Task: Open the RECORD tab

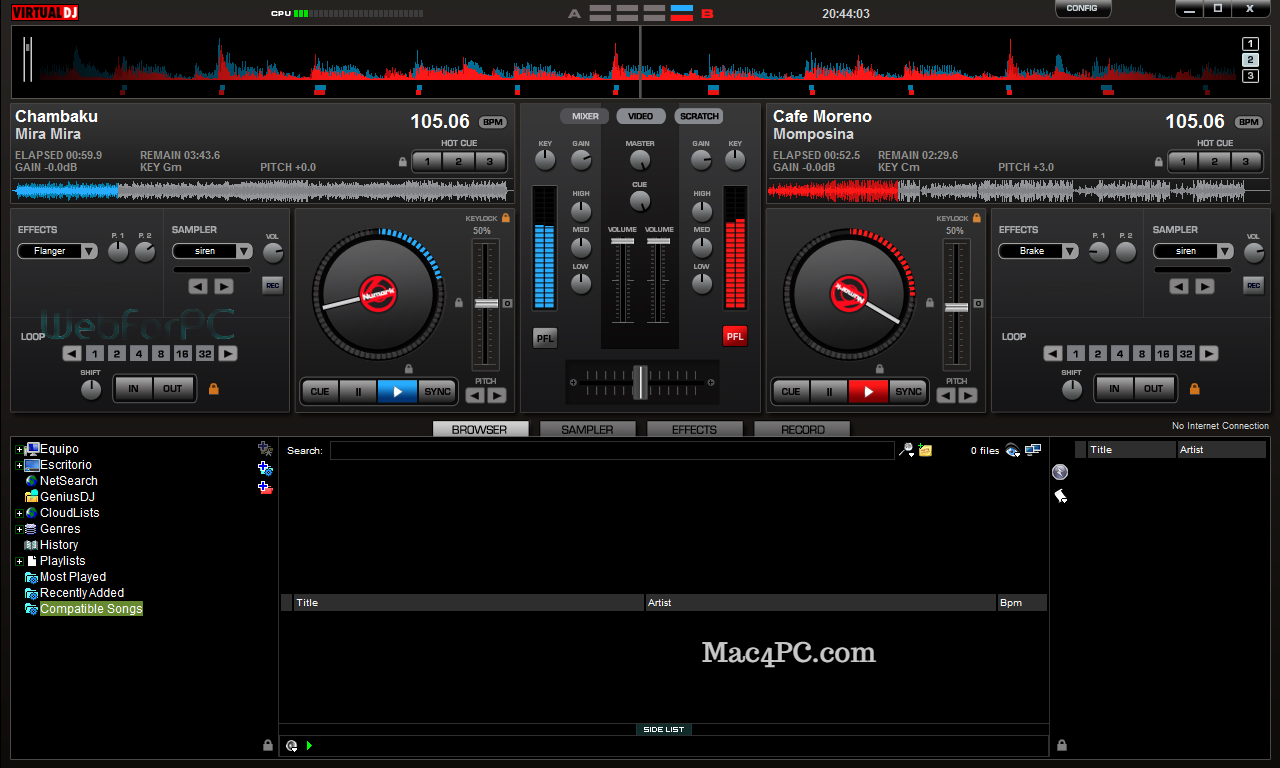Action: click(802, 429)
